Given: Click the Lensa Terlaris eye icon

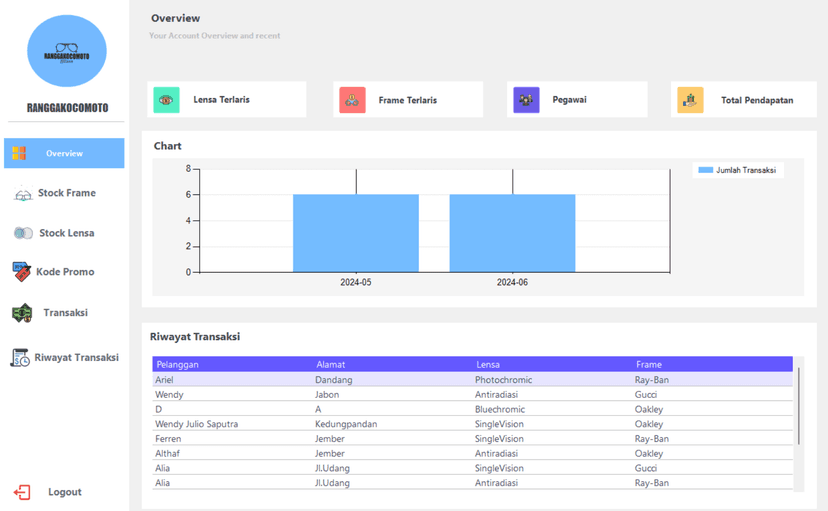Looking at the screenshot, I should click(x=166, y=100).
